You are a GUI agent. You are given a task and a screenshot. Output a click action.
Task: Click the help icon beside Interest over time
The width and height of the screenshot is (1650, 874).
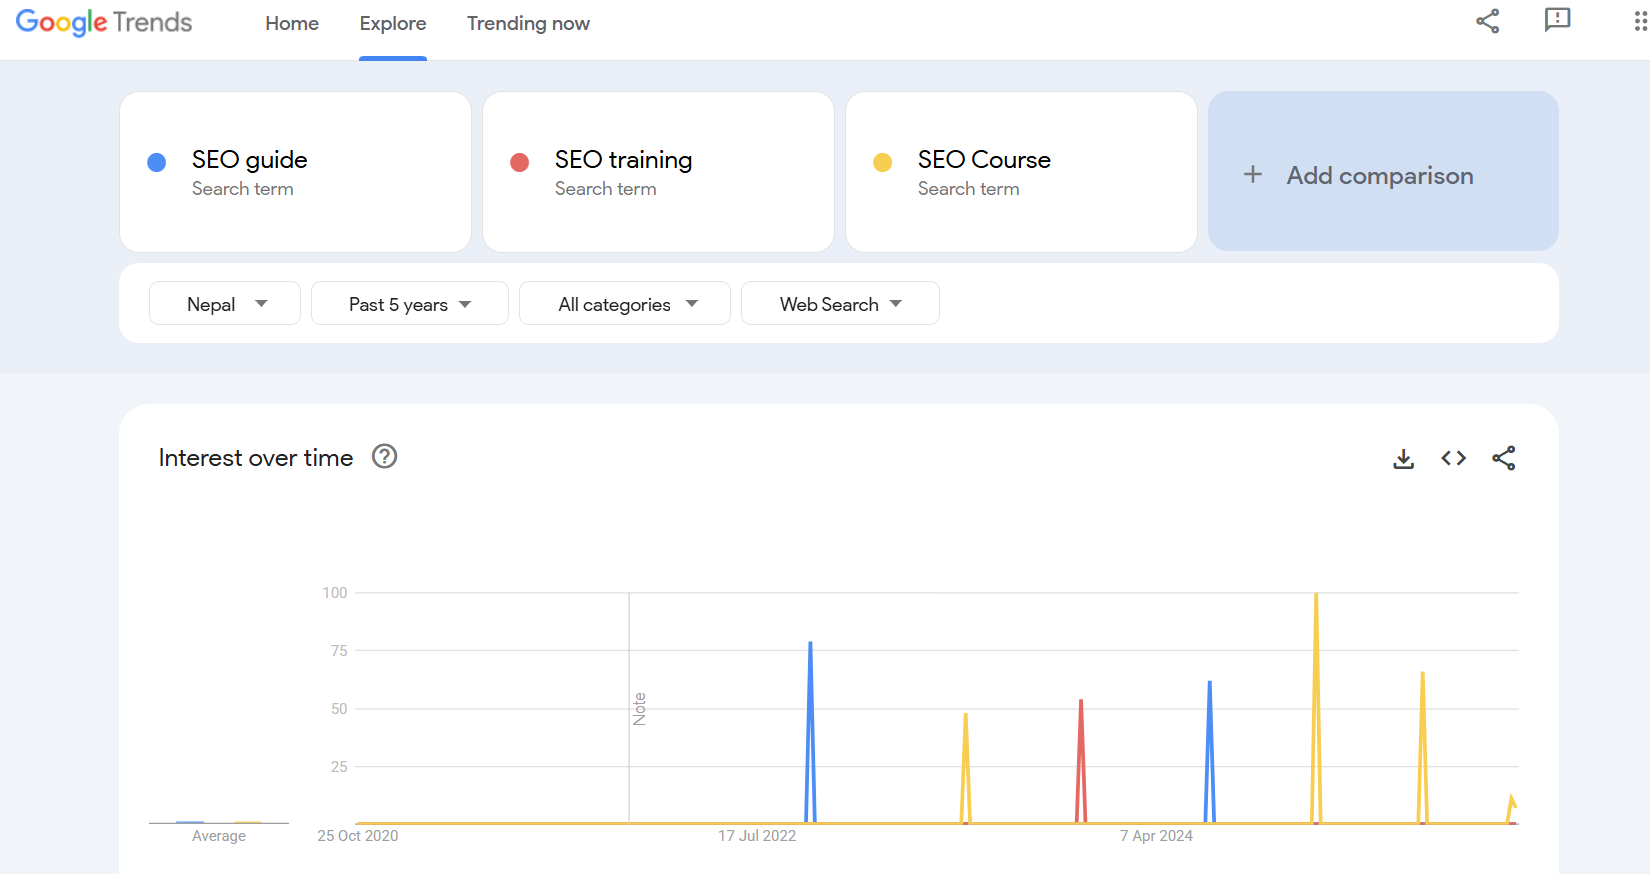(385, 456)
